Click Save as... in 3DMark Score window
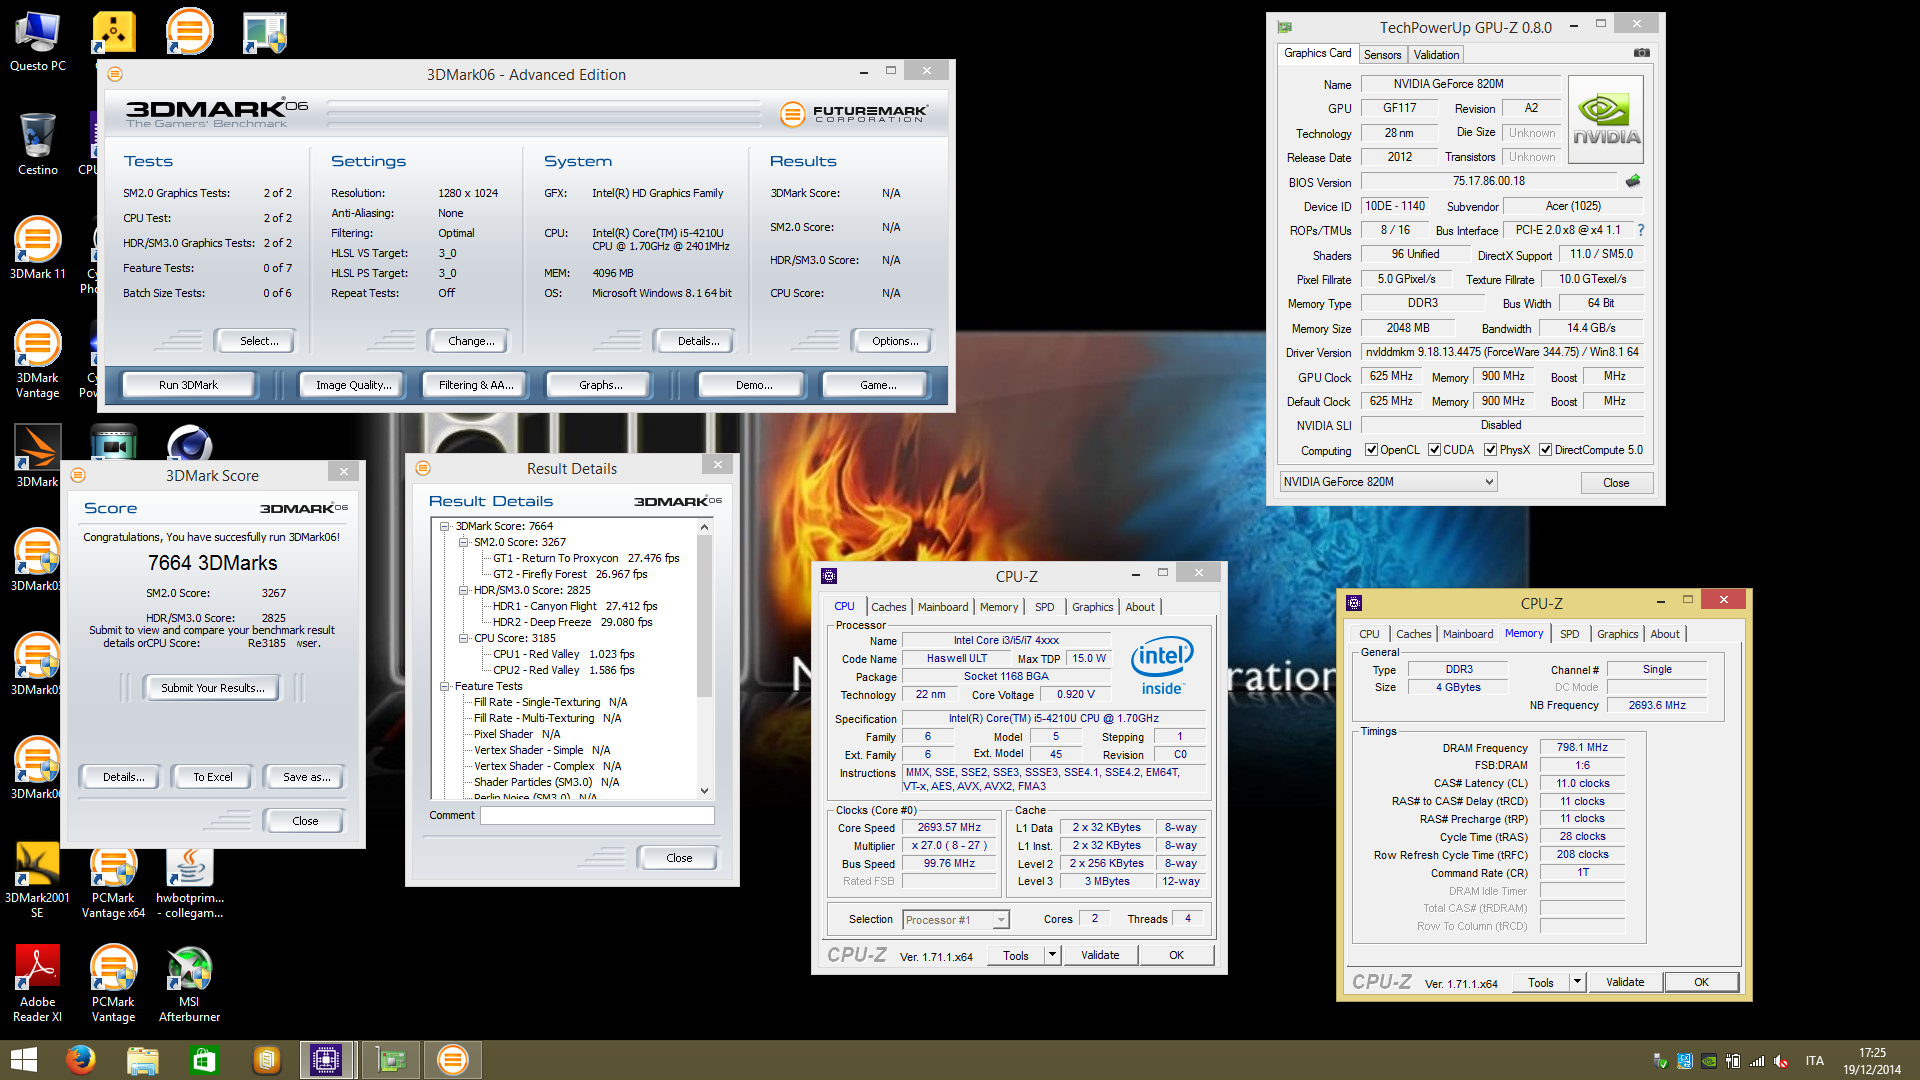 306,777
